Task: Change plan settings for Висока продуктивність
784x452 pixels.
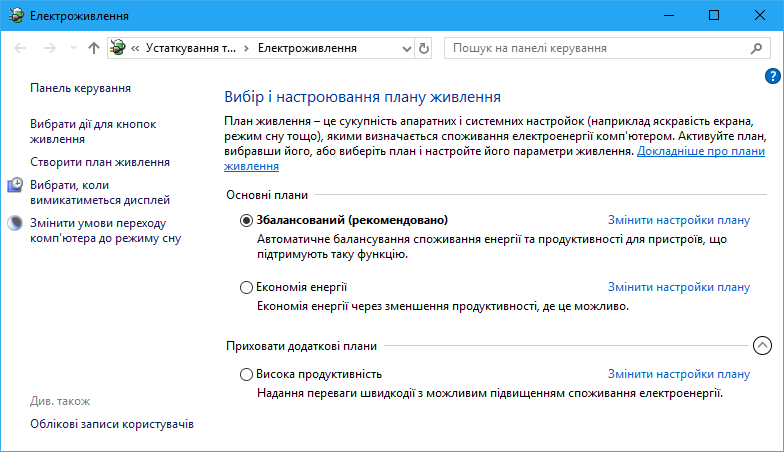Action: (679, 374)
